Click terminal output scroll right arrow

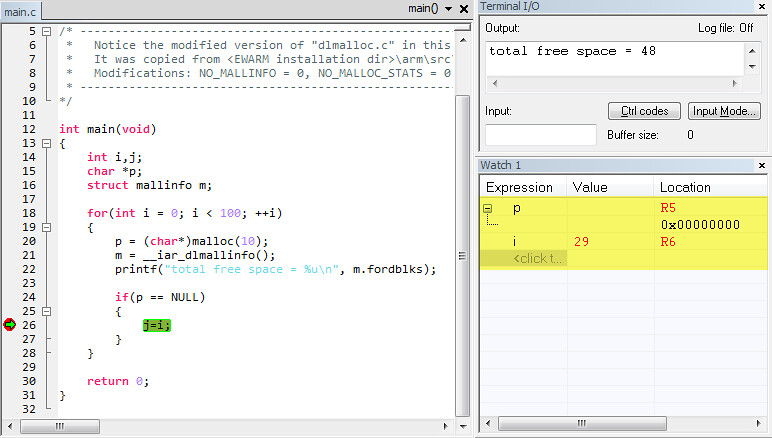click(x=735, y=84)
